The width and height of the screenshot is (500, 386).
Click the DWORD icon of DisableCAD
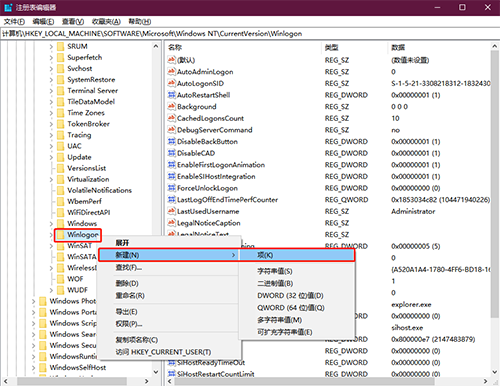click(x=171, y=153)
